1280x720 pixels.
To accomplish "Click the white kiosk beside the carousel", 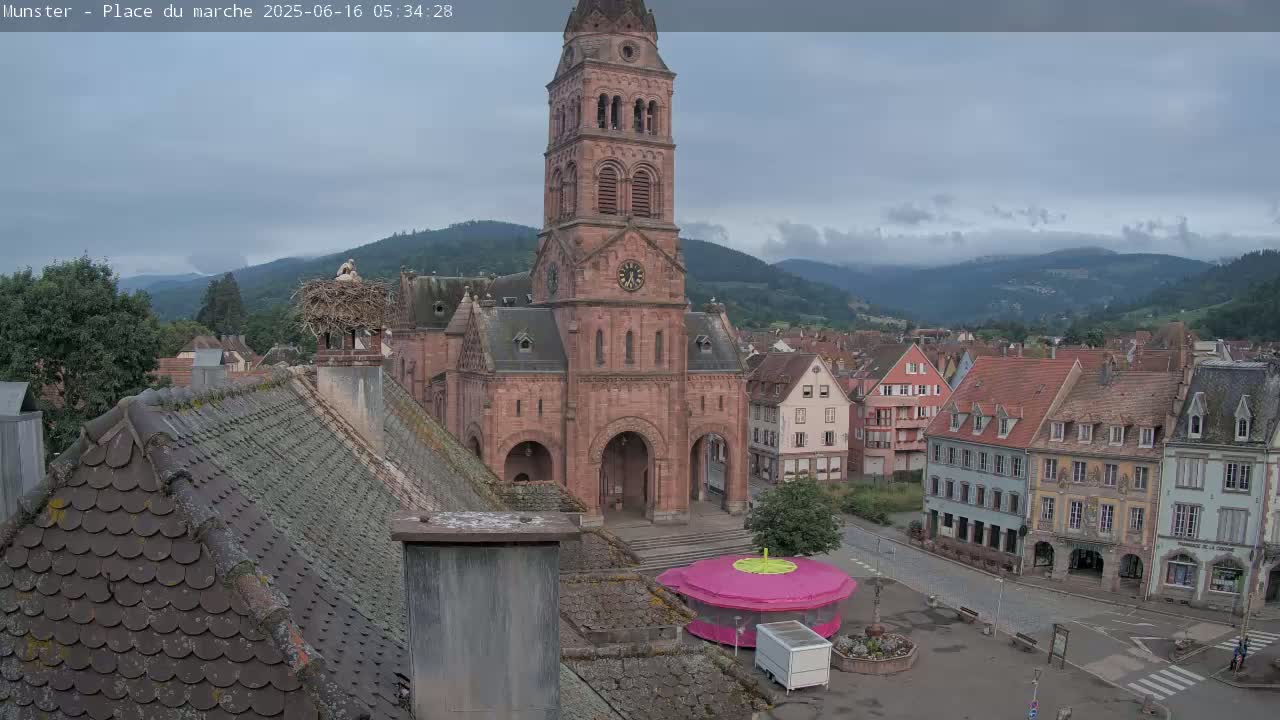I will (x=793, y=655).
